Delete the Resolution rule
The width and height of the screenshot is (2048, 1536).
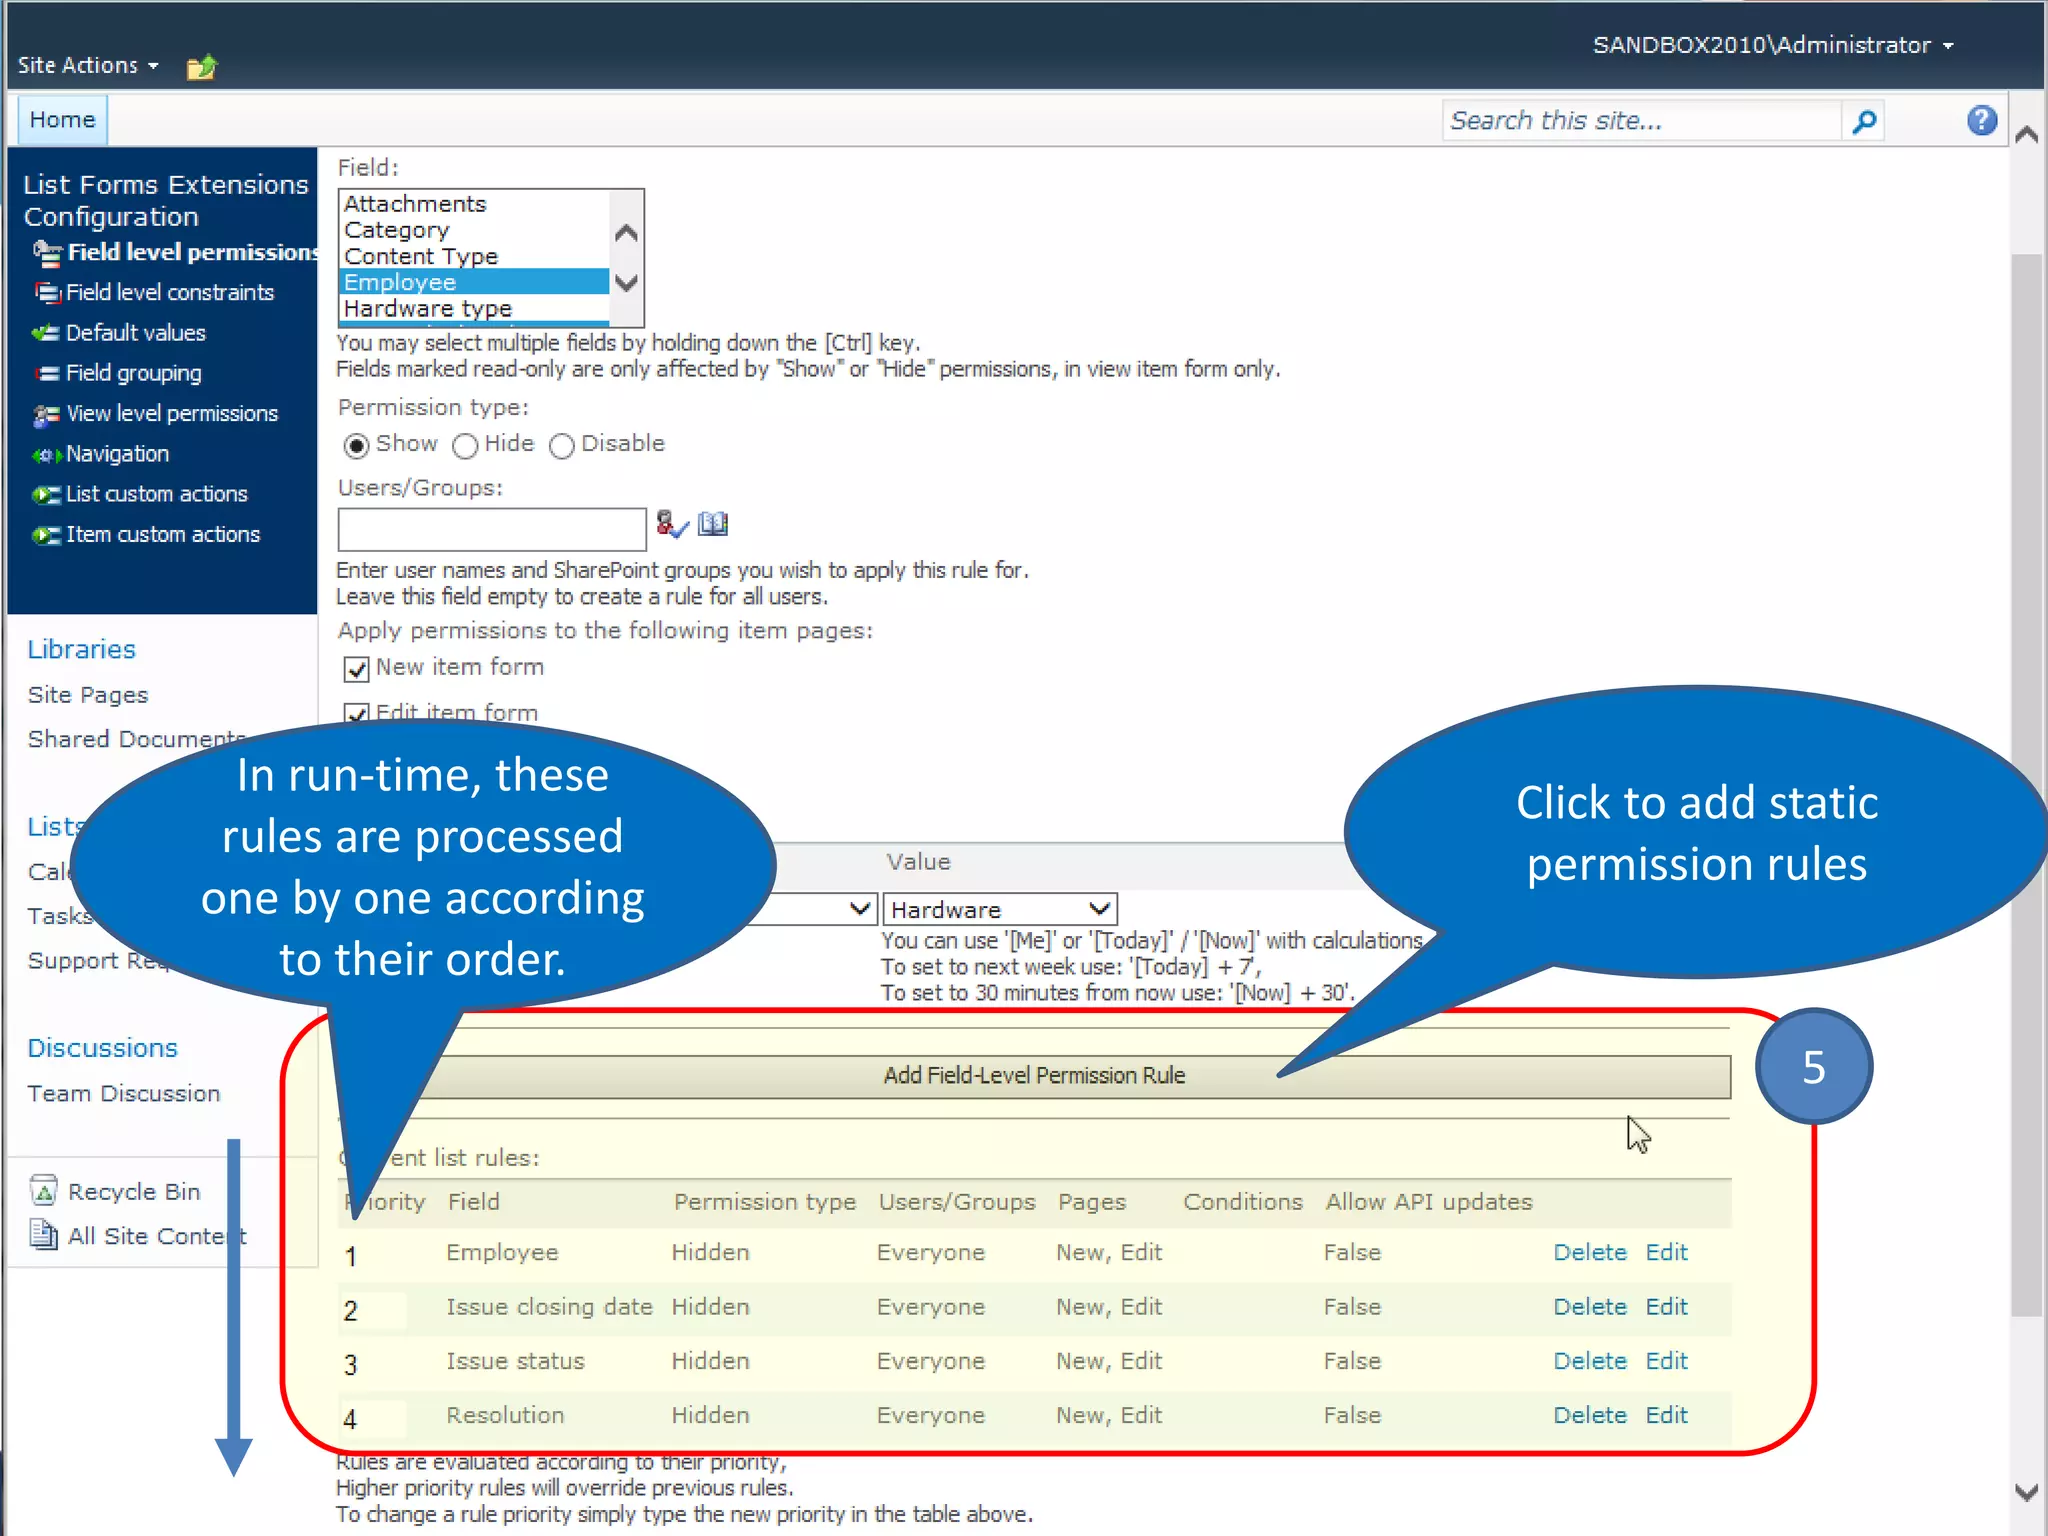(1589, 1415)
